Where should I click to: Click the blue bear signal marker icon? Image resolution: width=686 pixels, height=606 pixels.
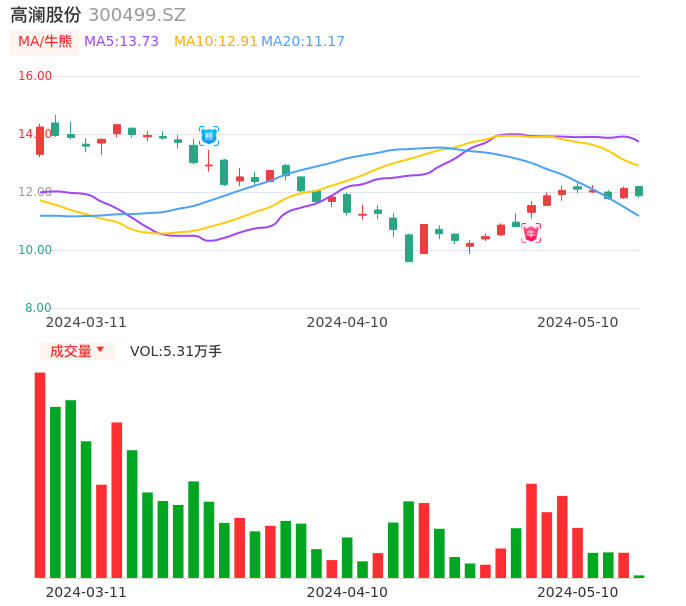point(209,136)
